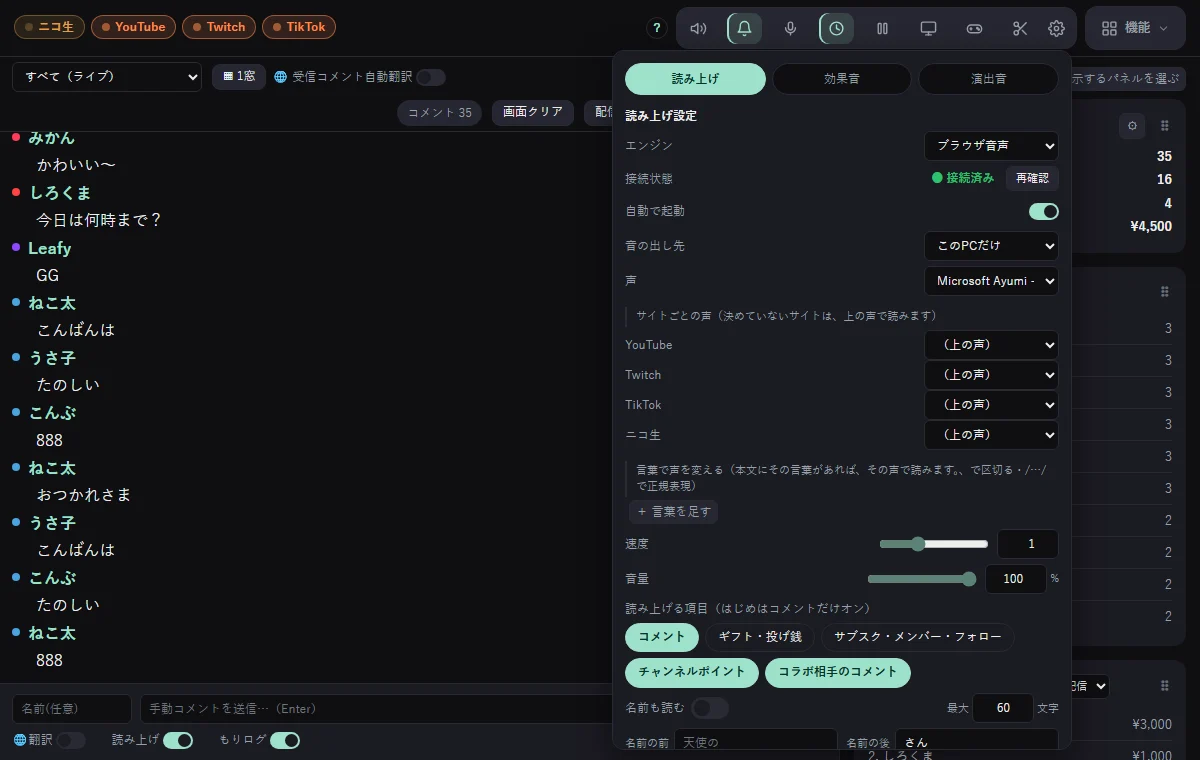The height and width of the screenshot is (760, 1200).
Task: Click globe icon next to 受信コメント自動翻訳
Action: 280,77
